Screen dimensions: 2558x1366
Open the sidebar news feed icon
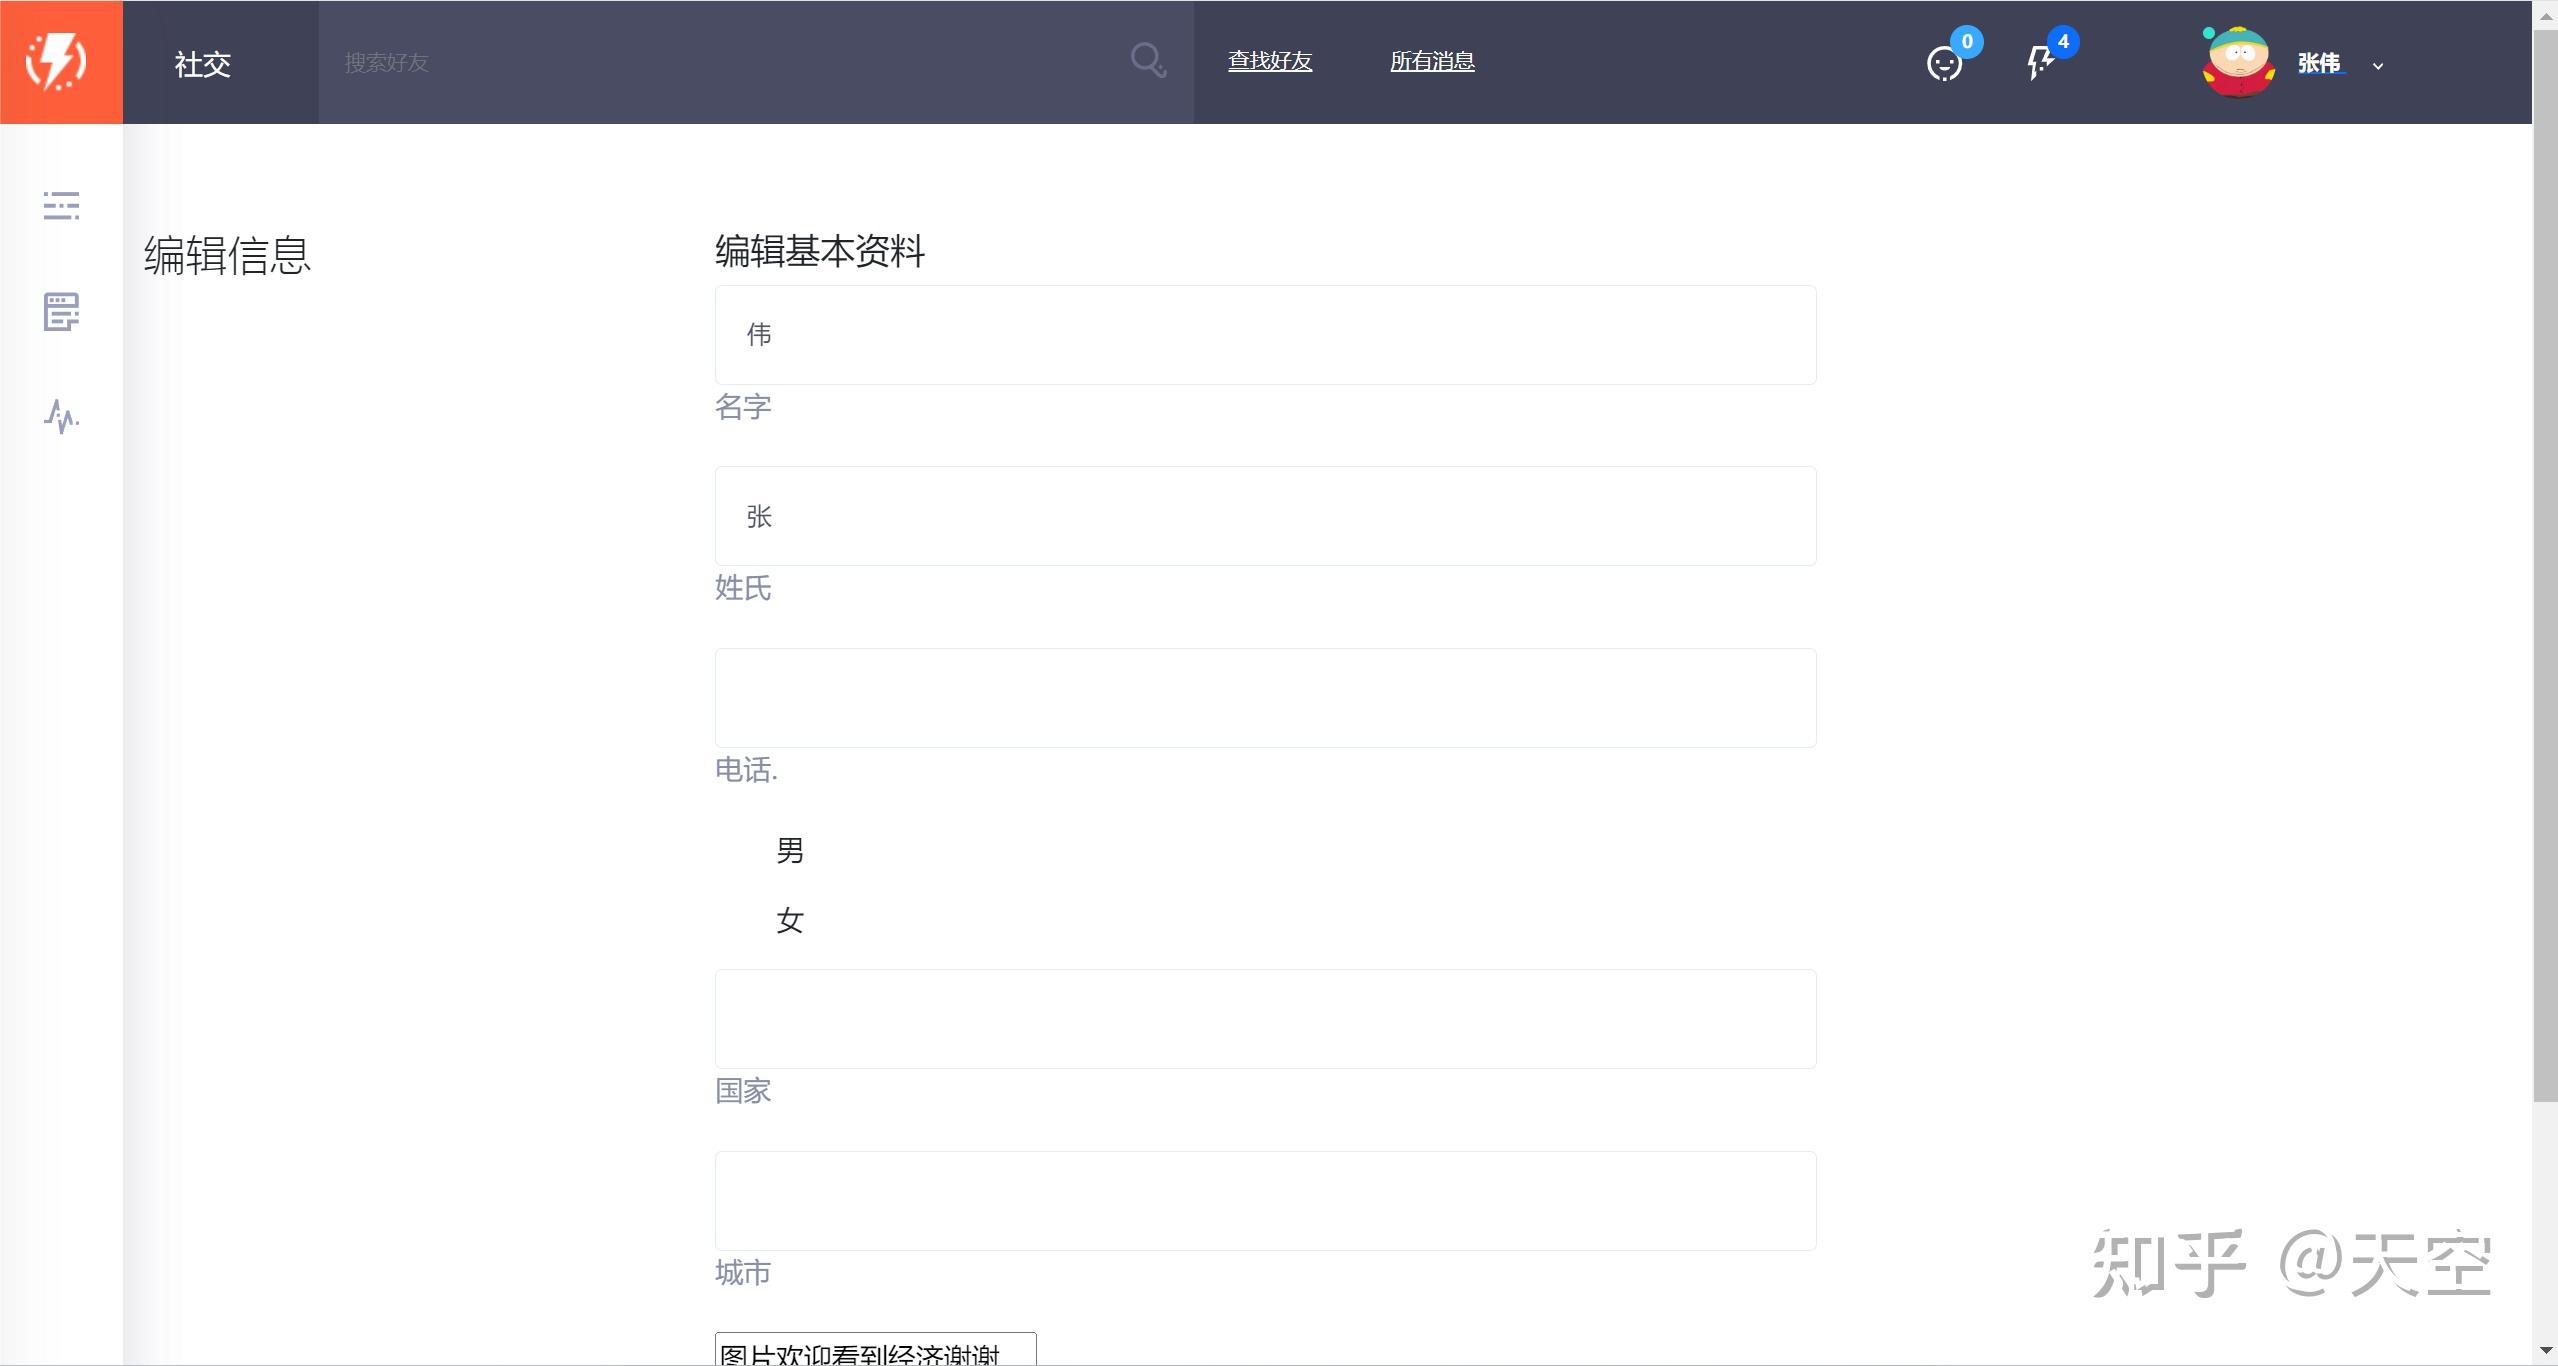click(61, 312)
